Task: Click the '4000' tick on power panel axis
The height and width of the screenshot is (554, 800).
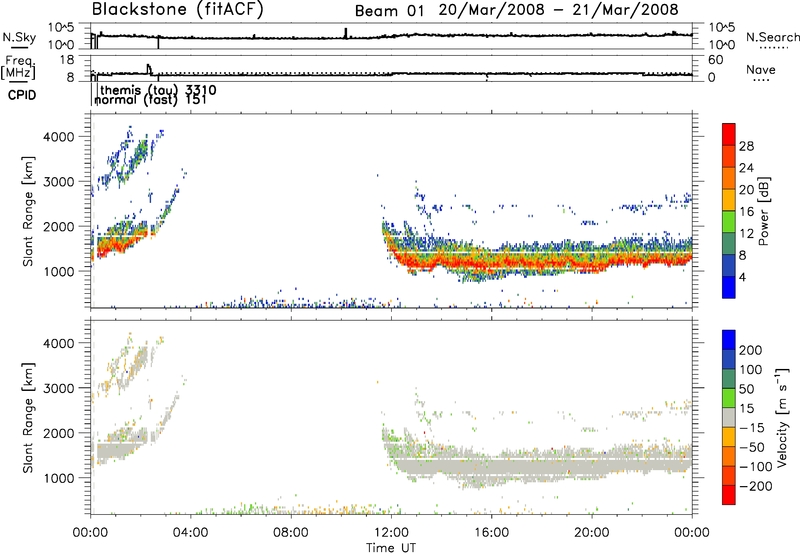Action: pos(58,137)
